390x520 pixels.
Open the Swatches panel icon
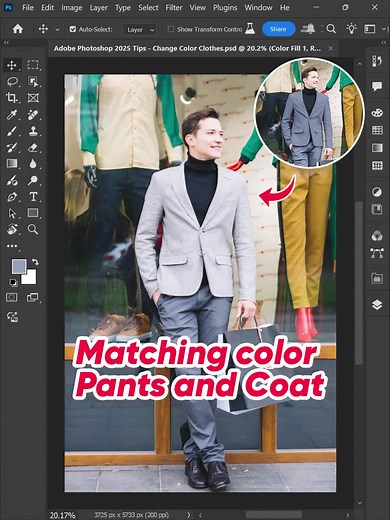377,130
